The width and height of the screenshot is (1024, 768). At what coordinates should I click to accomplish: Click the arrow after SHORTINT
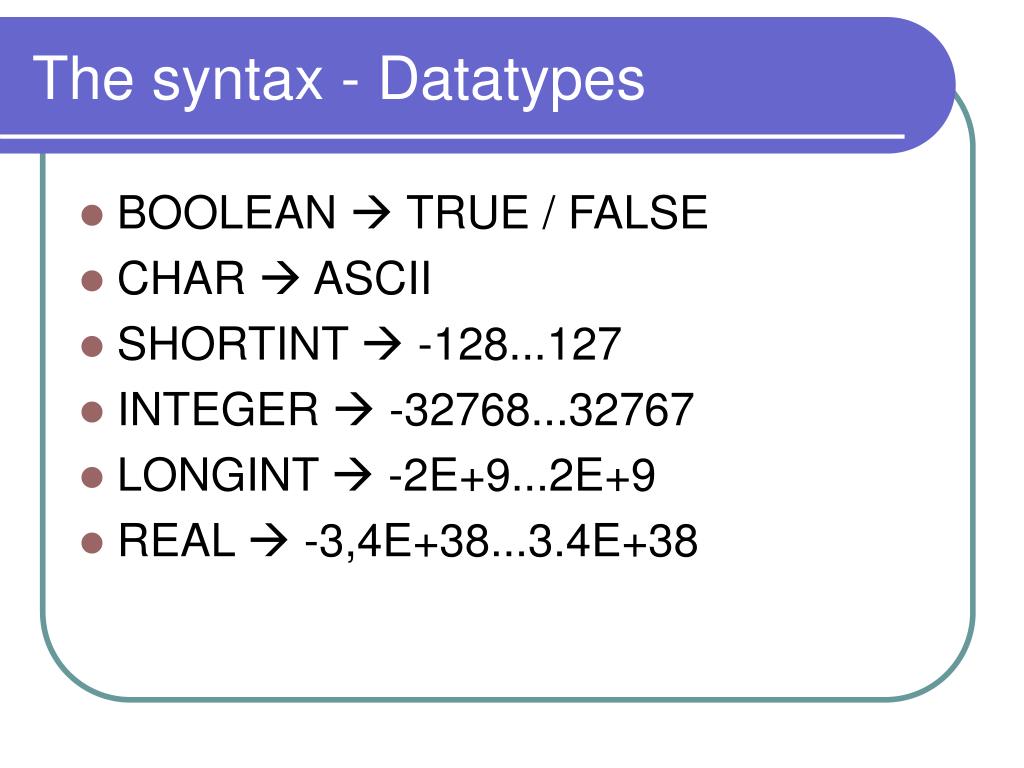(x=382, y=344)
